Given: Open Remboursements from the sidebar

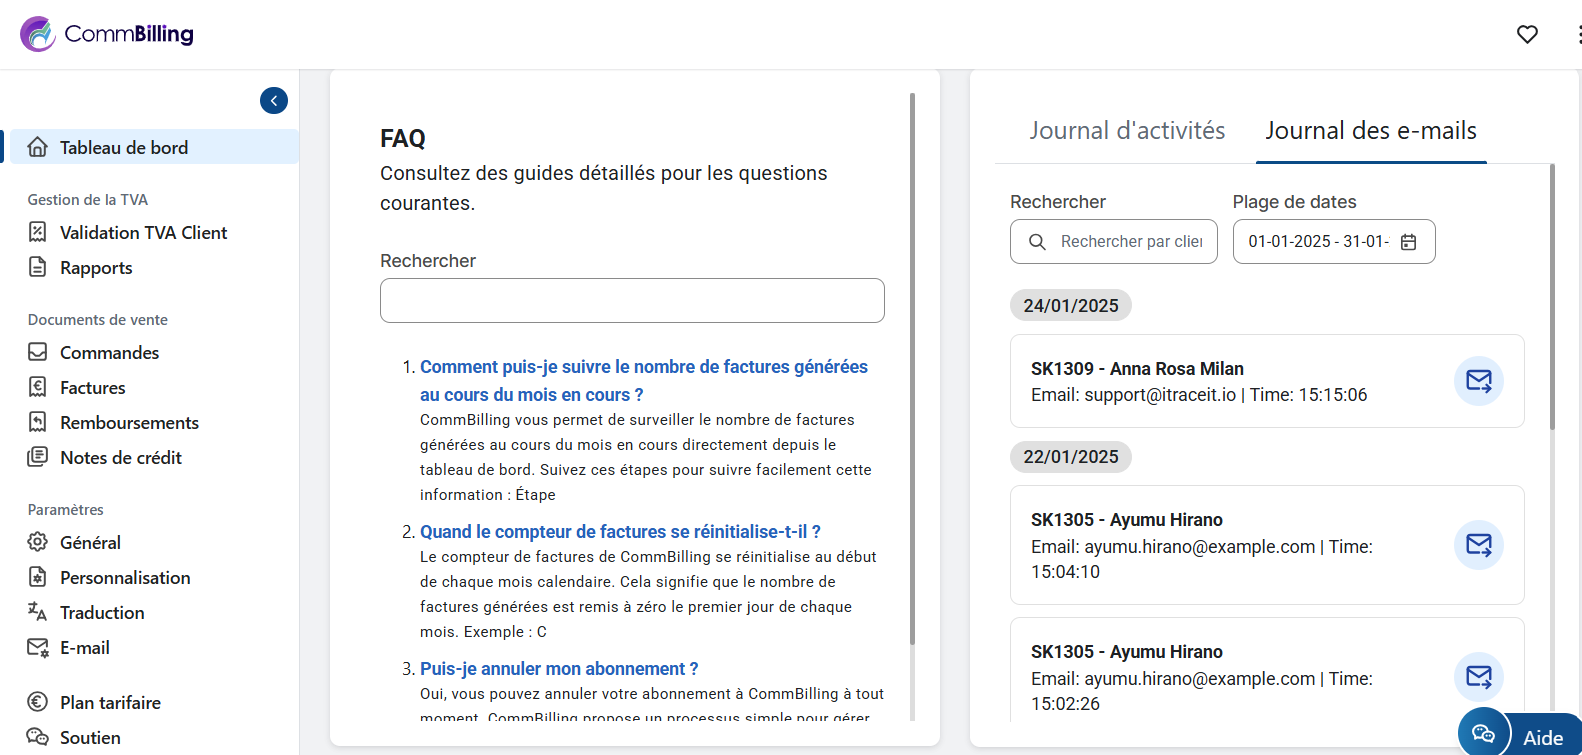Looking at the screenshot, I should click(x=129, y=422).
